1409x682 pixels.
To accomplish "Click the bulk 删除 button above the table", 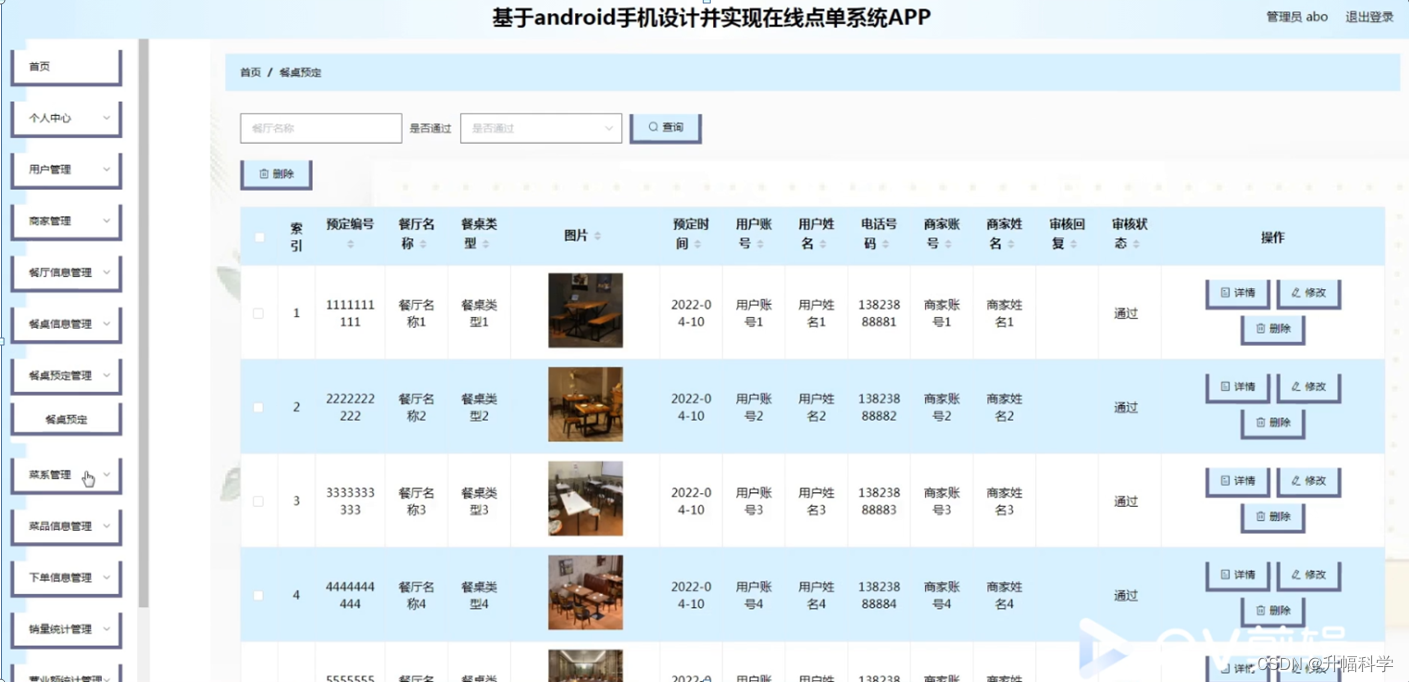I will [x=276, y=174].
